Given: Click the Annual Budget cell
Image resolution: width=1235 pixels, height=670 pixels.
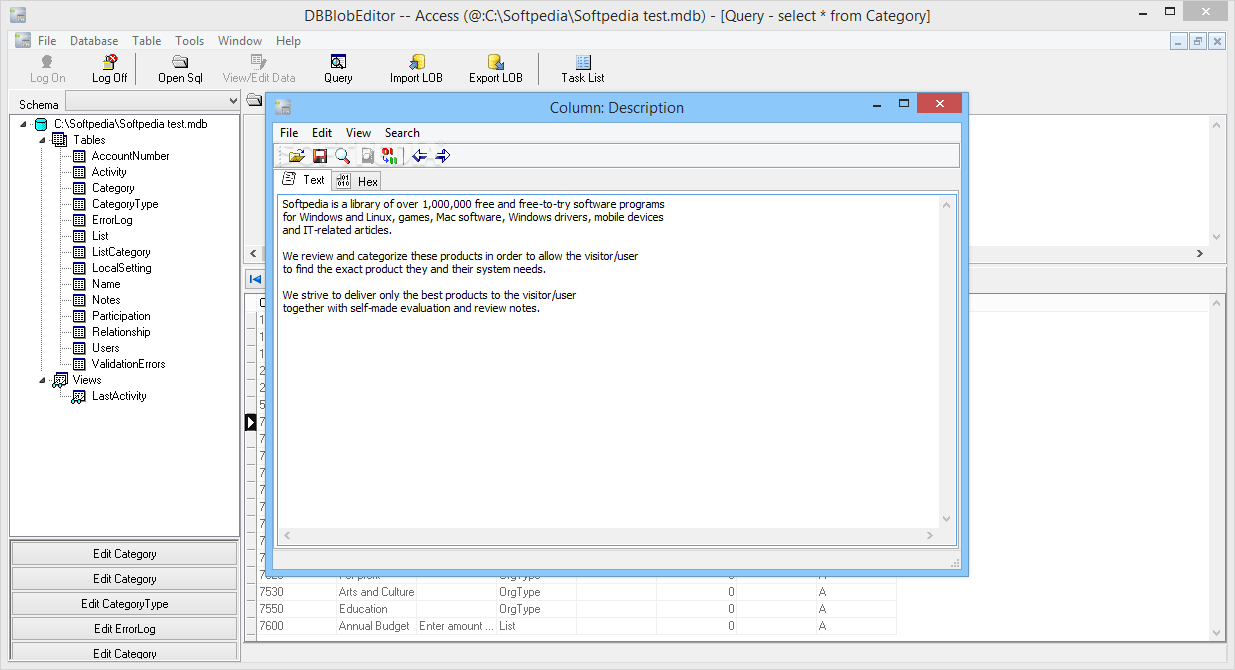Looking at the screenshot, I should [376, 626].
